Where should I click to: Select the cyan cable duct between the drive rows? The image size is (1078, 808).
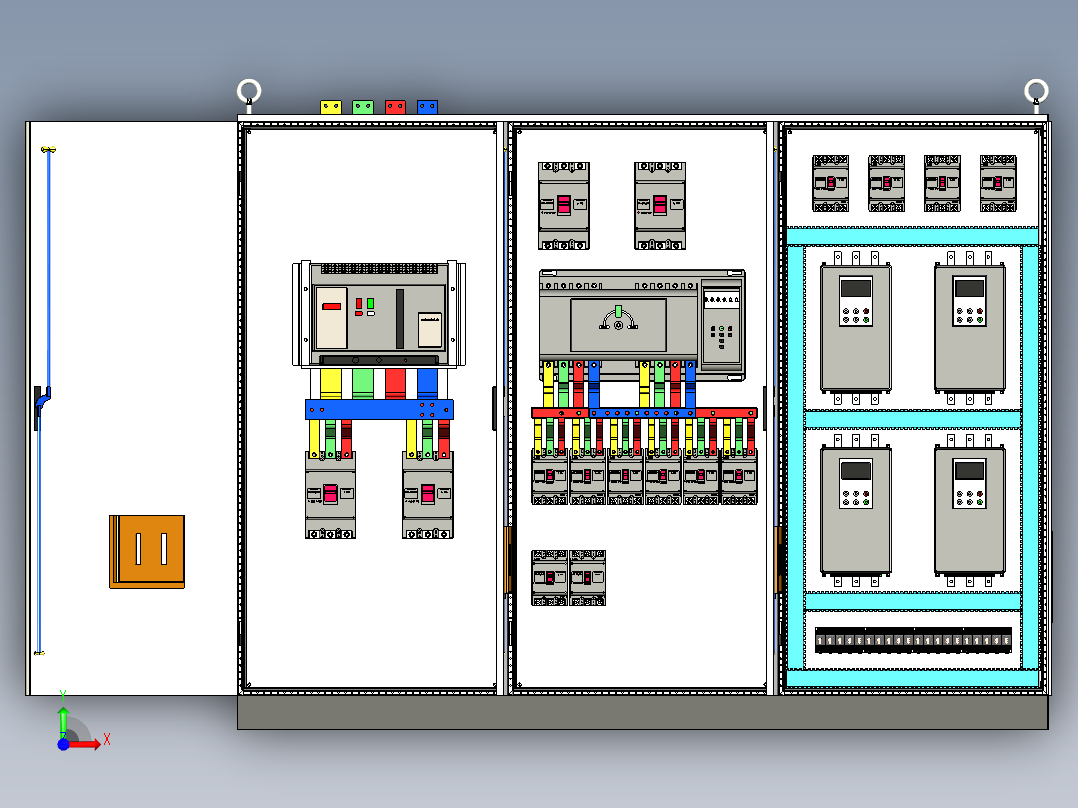[912, 419]
